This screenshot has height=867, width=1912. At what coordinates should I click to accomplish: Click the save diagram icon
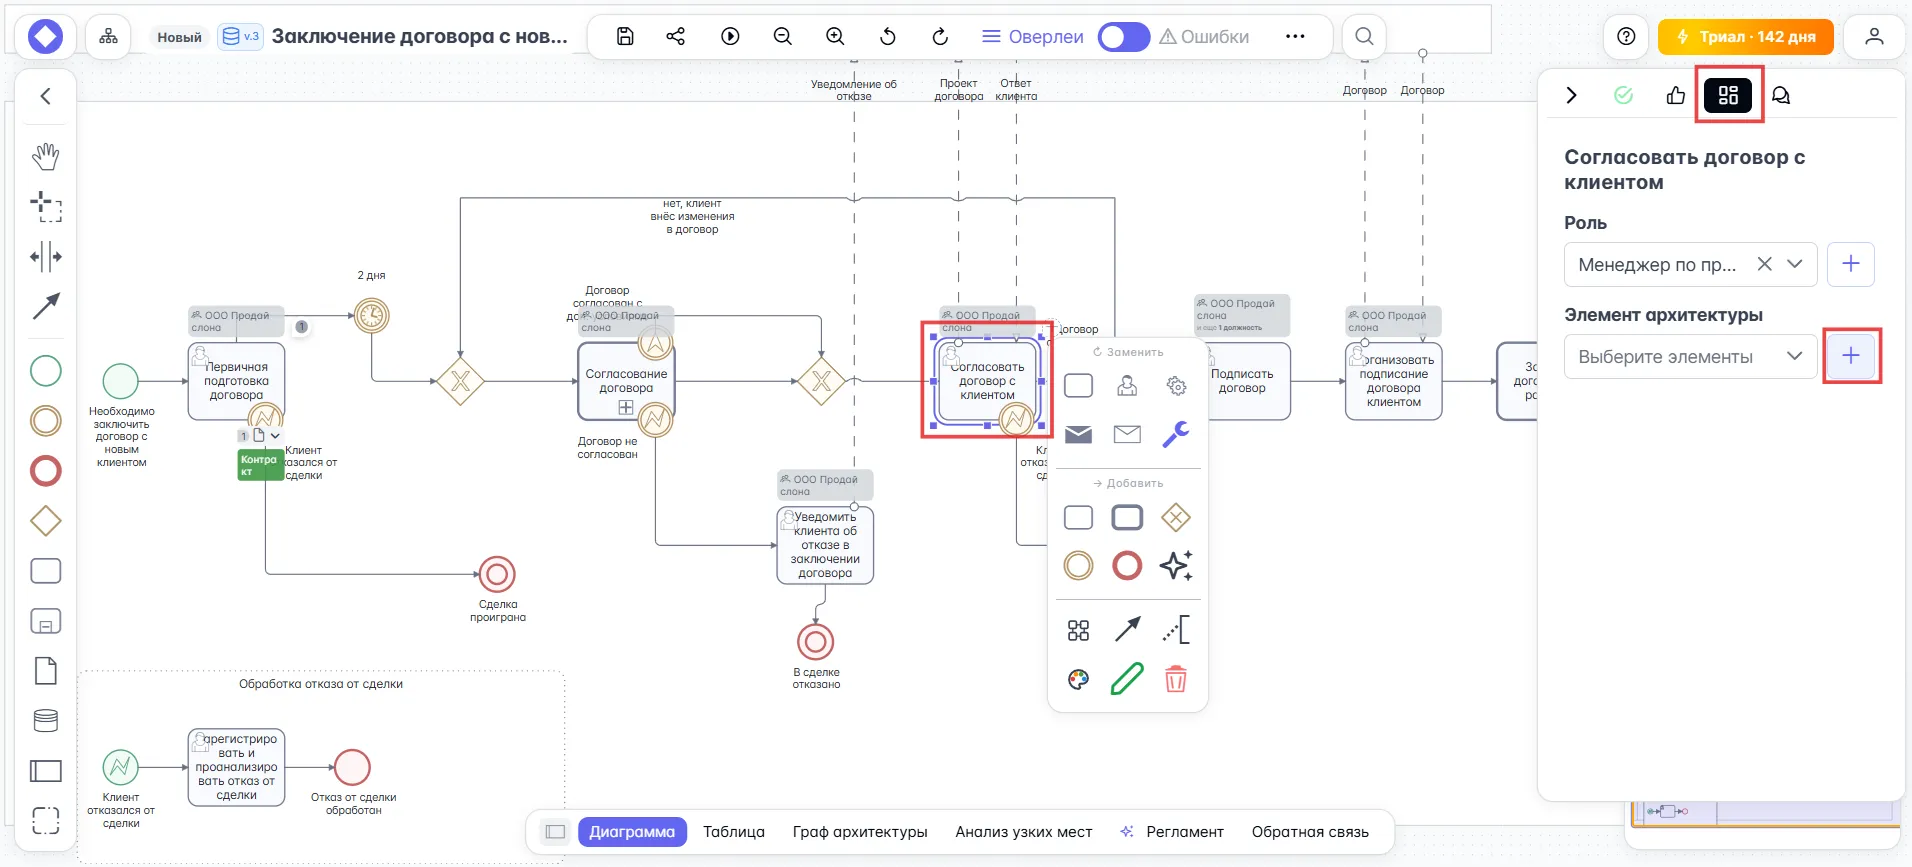625,37
